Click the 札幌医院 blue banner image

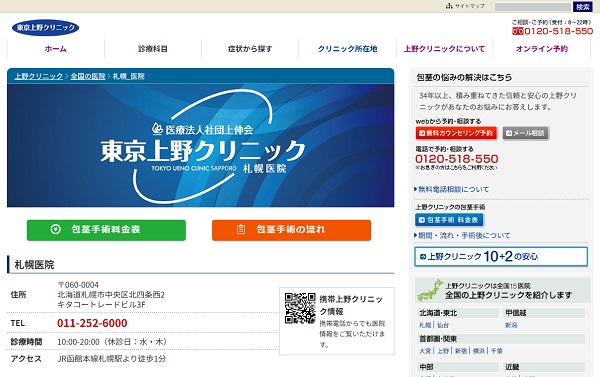click(x=201, y=146)
